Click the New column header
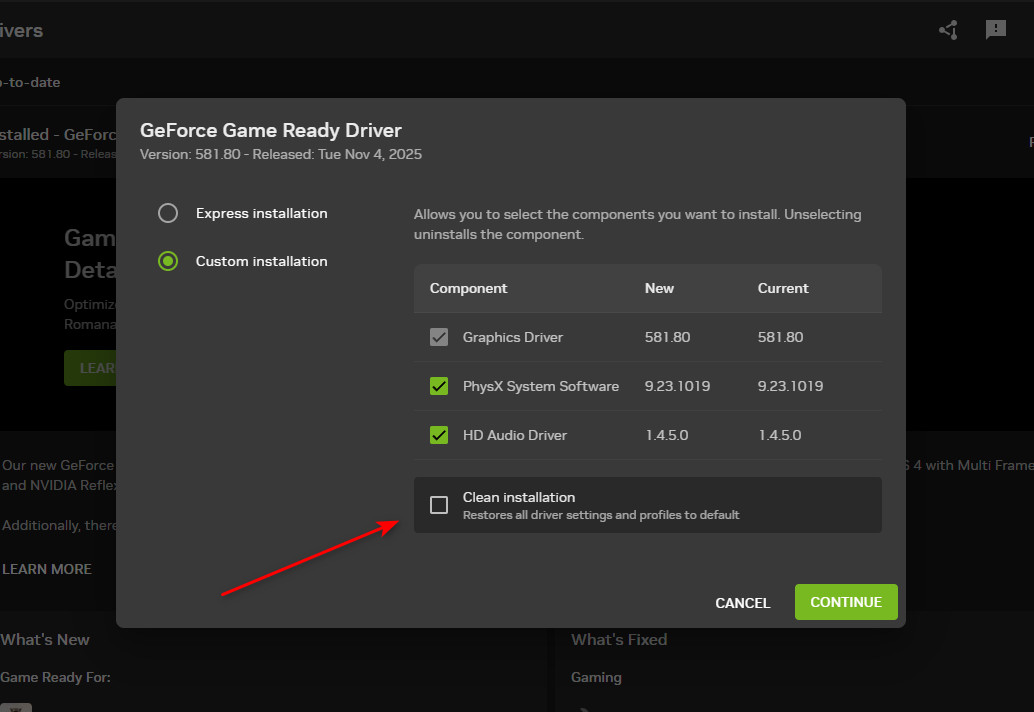This screenshot has height=712, width=1034. click(659, 288)
